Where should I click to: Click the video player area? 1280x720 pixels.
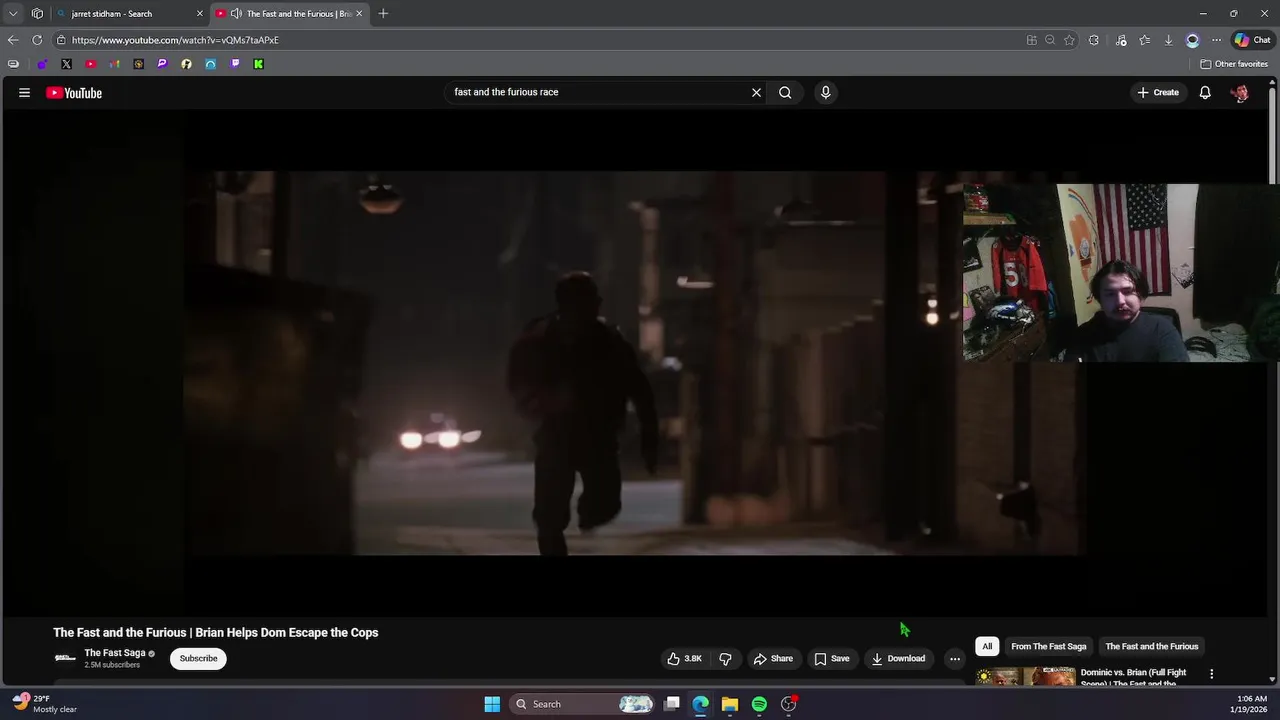tap(635, 362)
